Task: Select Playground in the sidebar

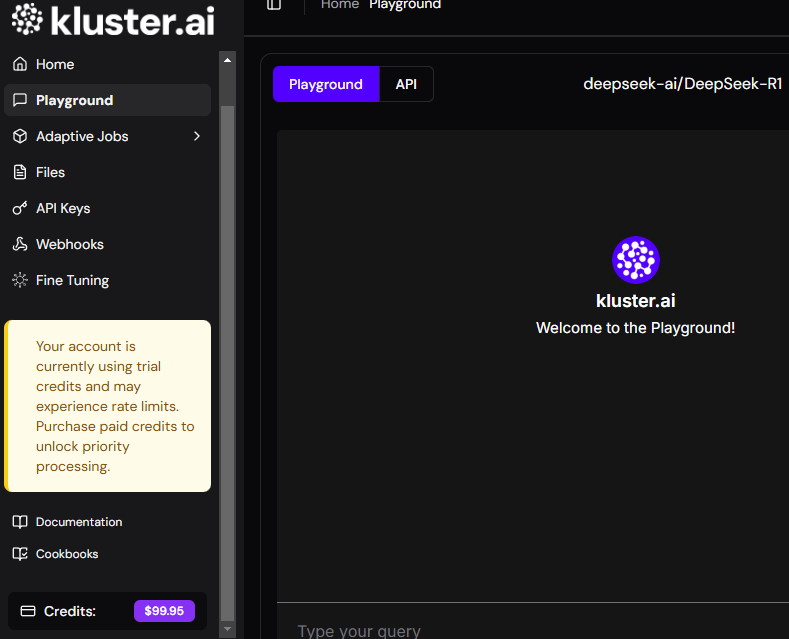Action: click(107, 100)
